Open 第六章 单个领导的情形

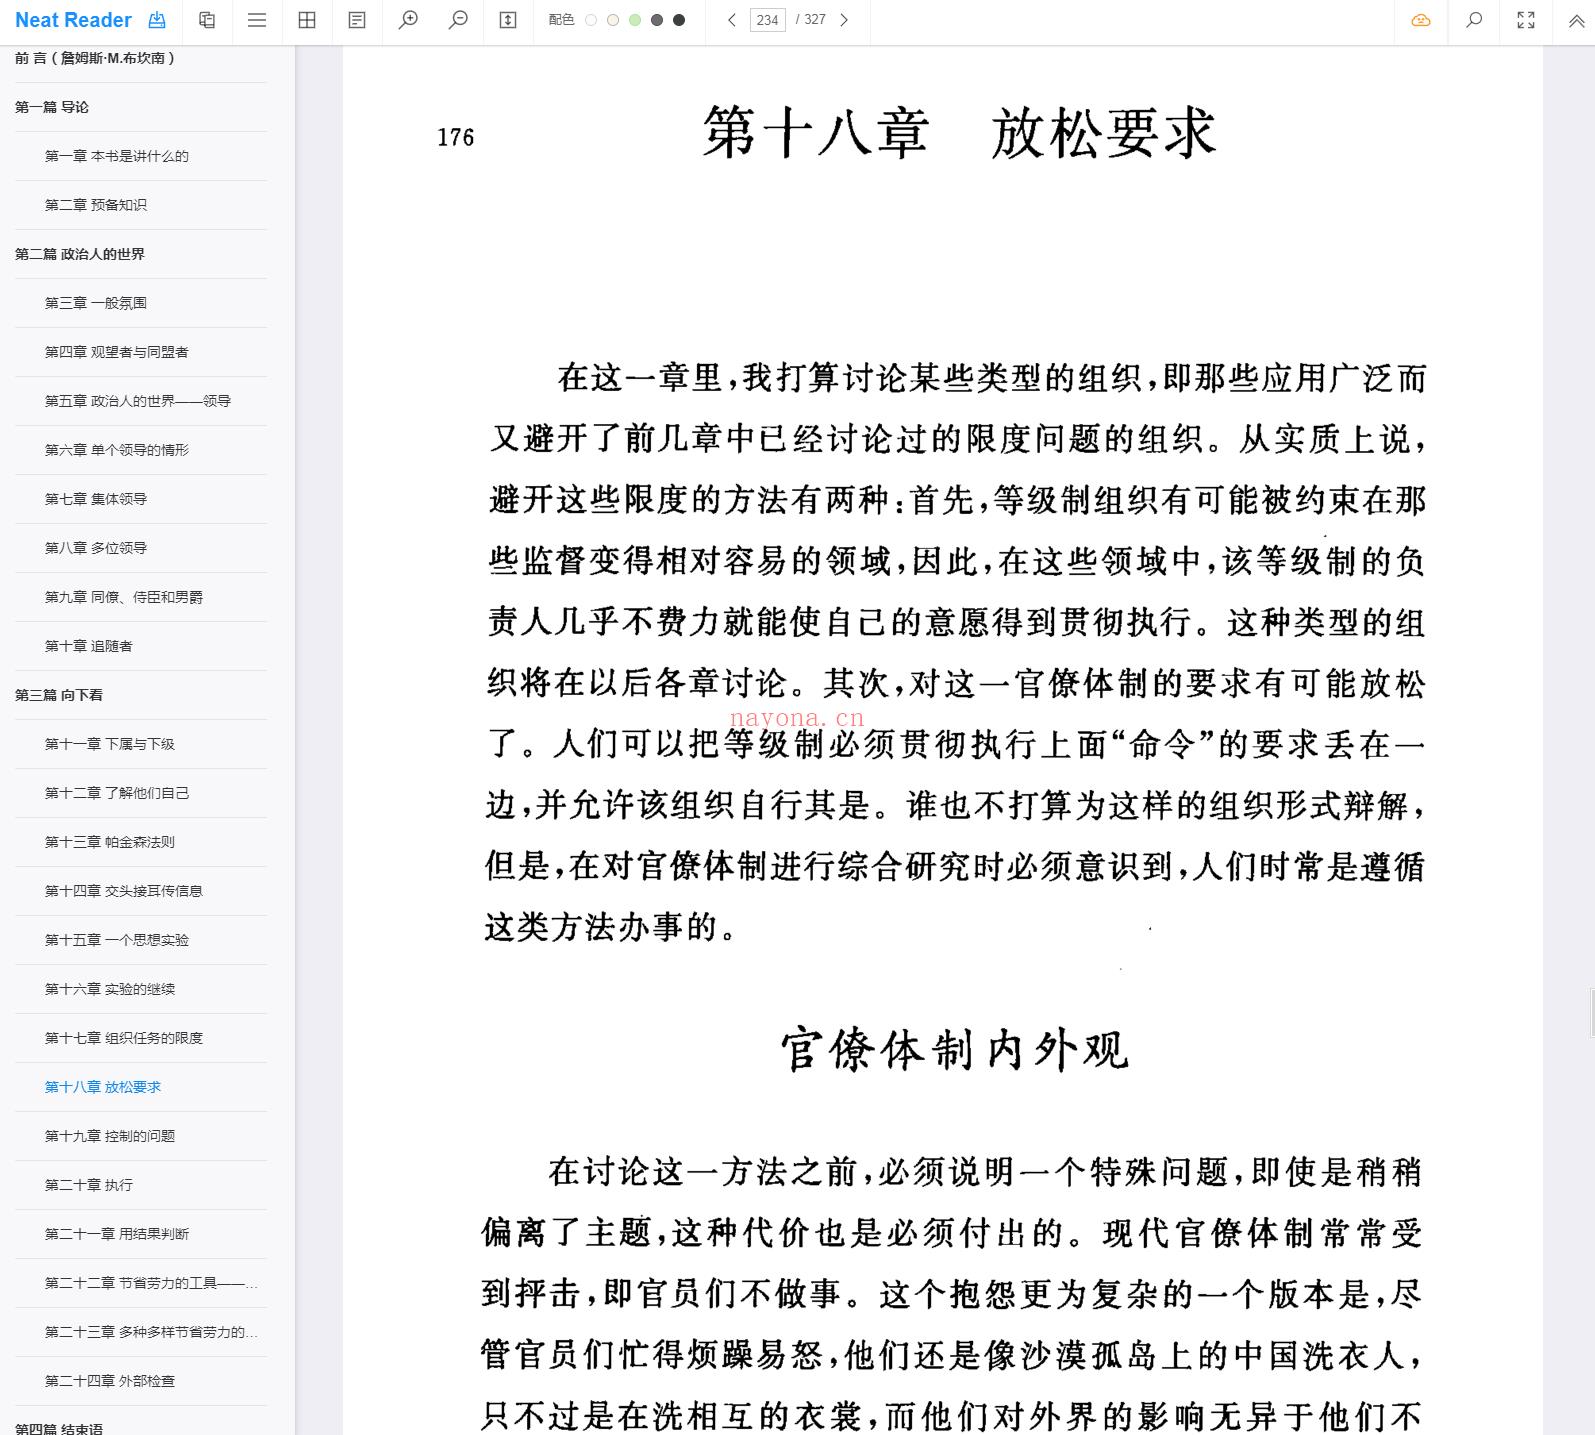point(117,450)
